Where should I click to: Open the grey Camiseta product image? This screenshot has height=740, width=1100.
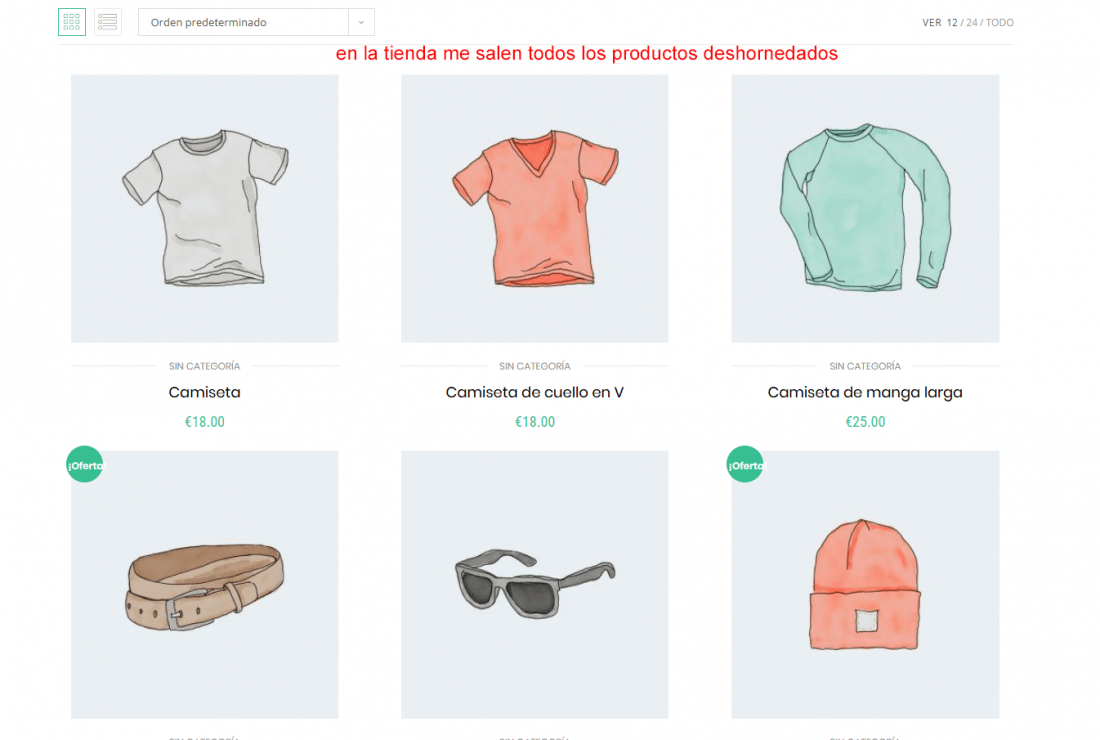pos(205,208)
